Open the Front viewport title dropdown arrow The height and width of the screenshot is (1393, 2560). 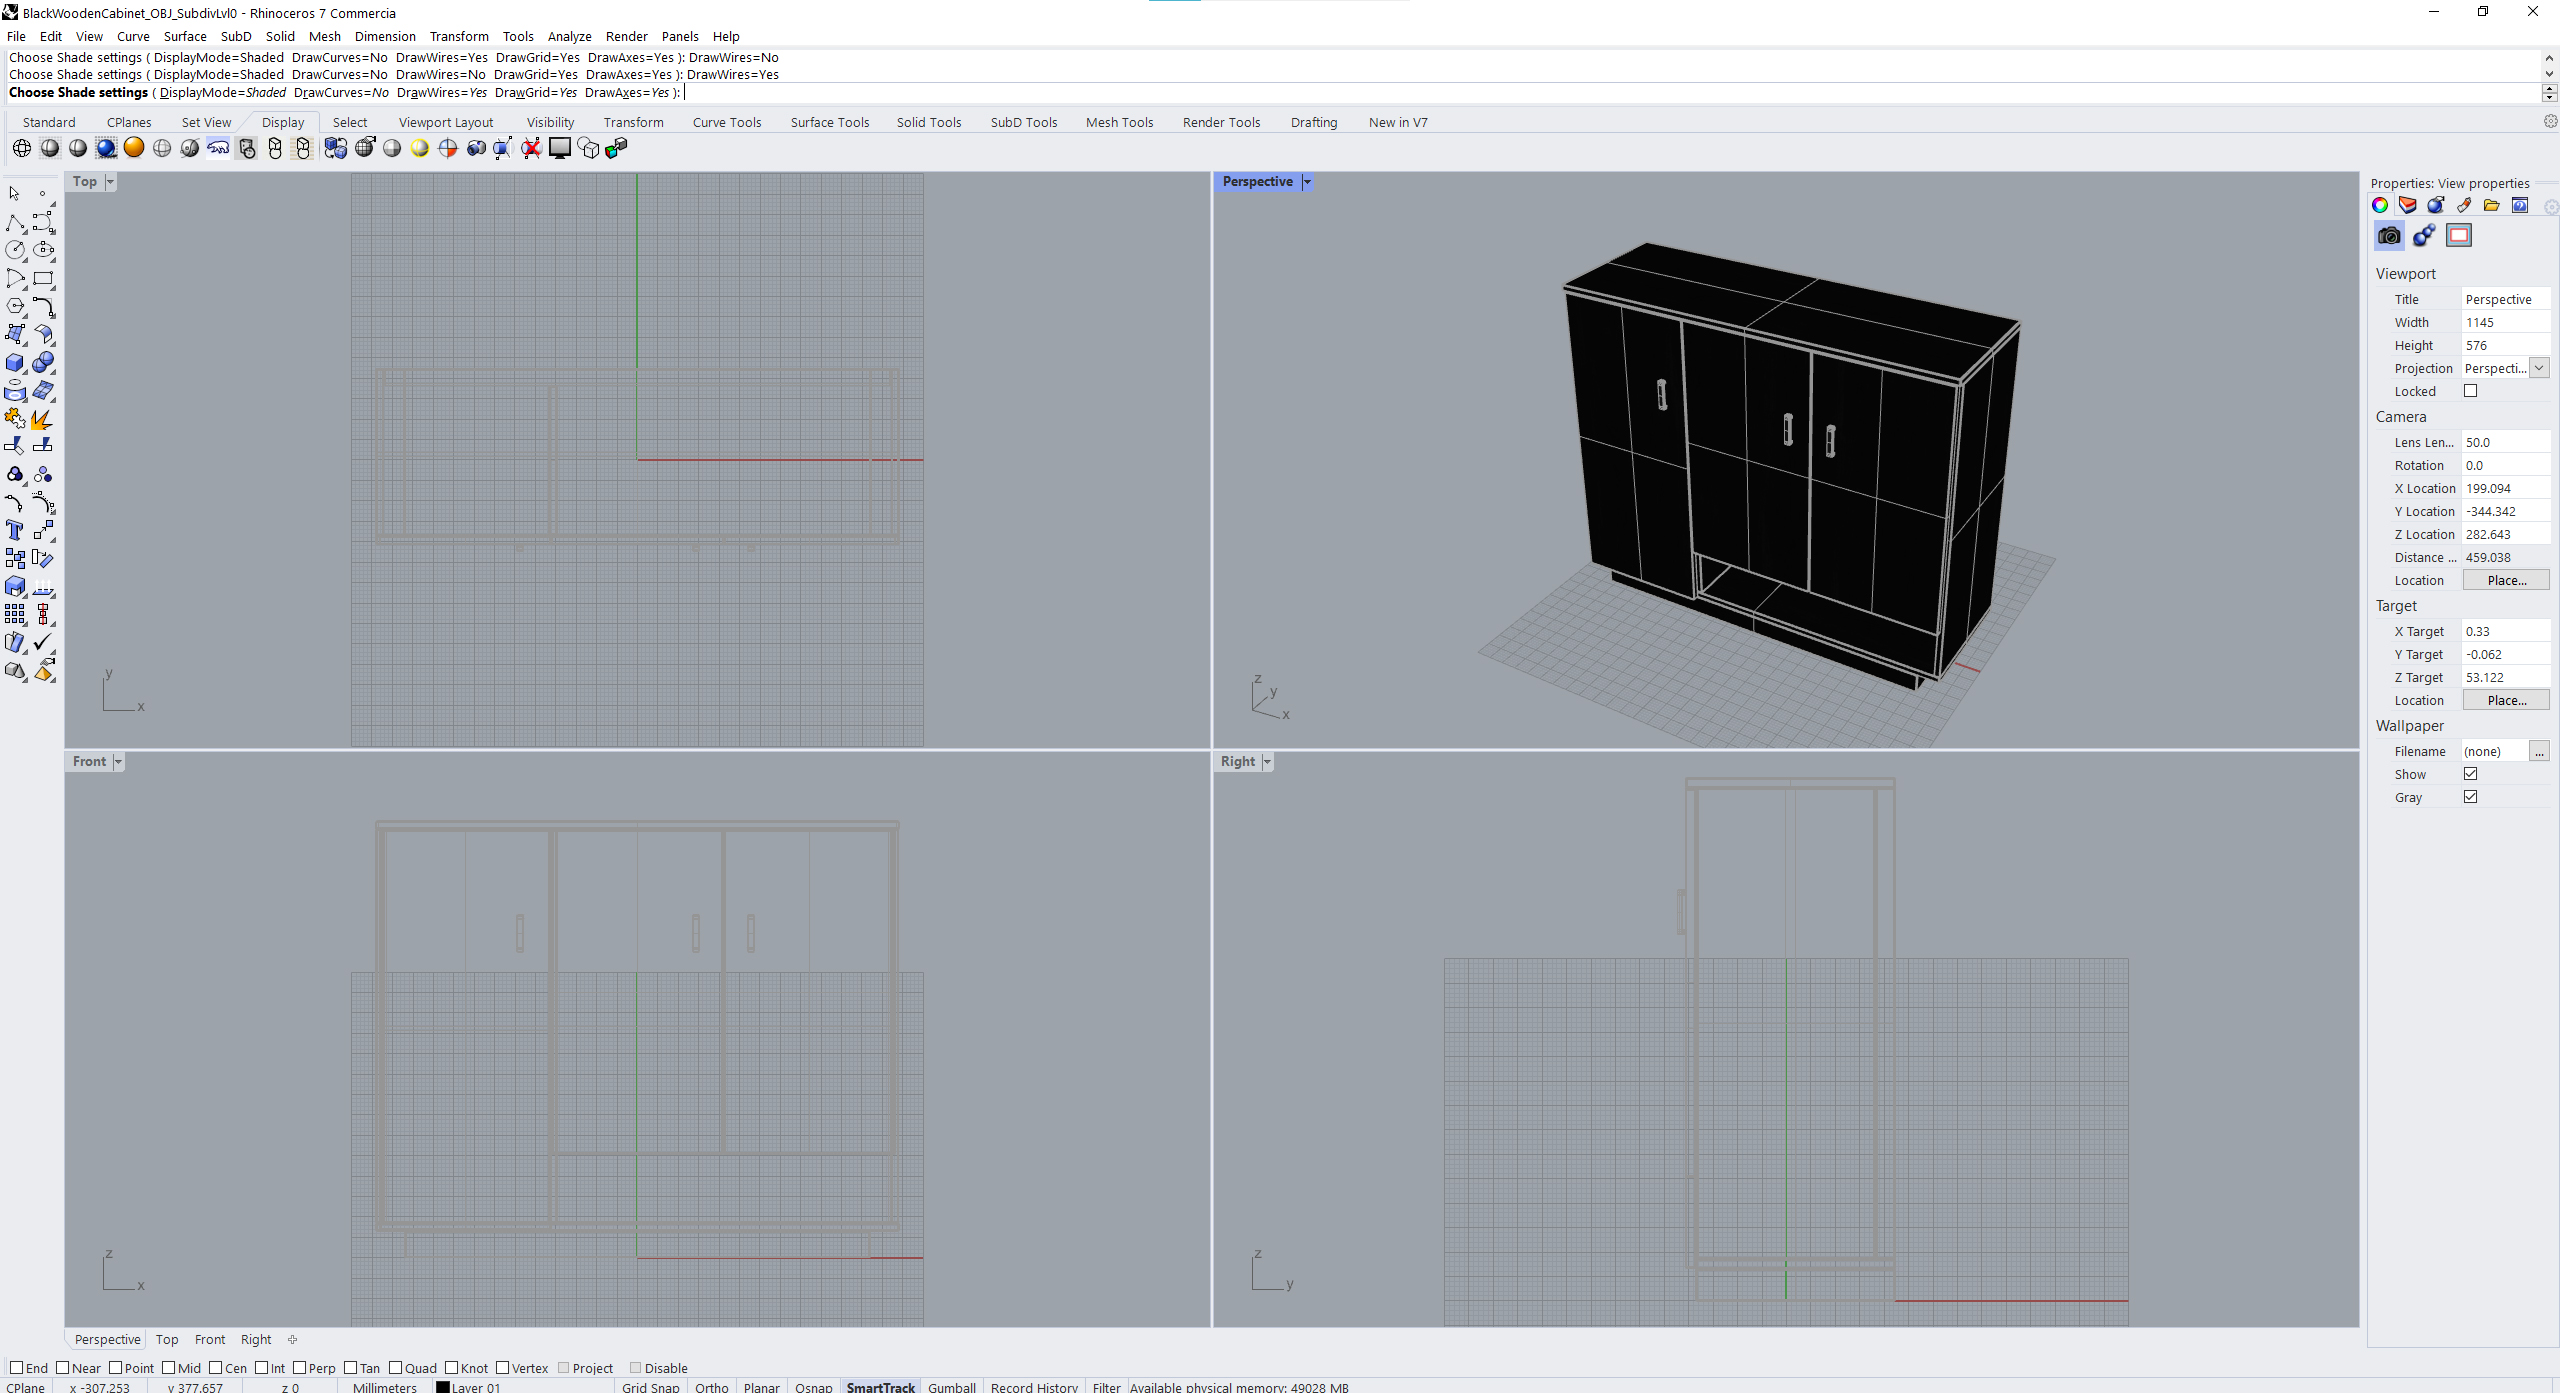(118, 762)
